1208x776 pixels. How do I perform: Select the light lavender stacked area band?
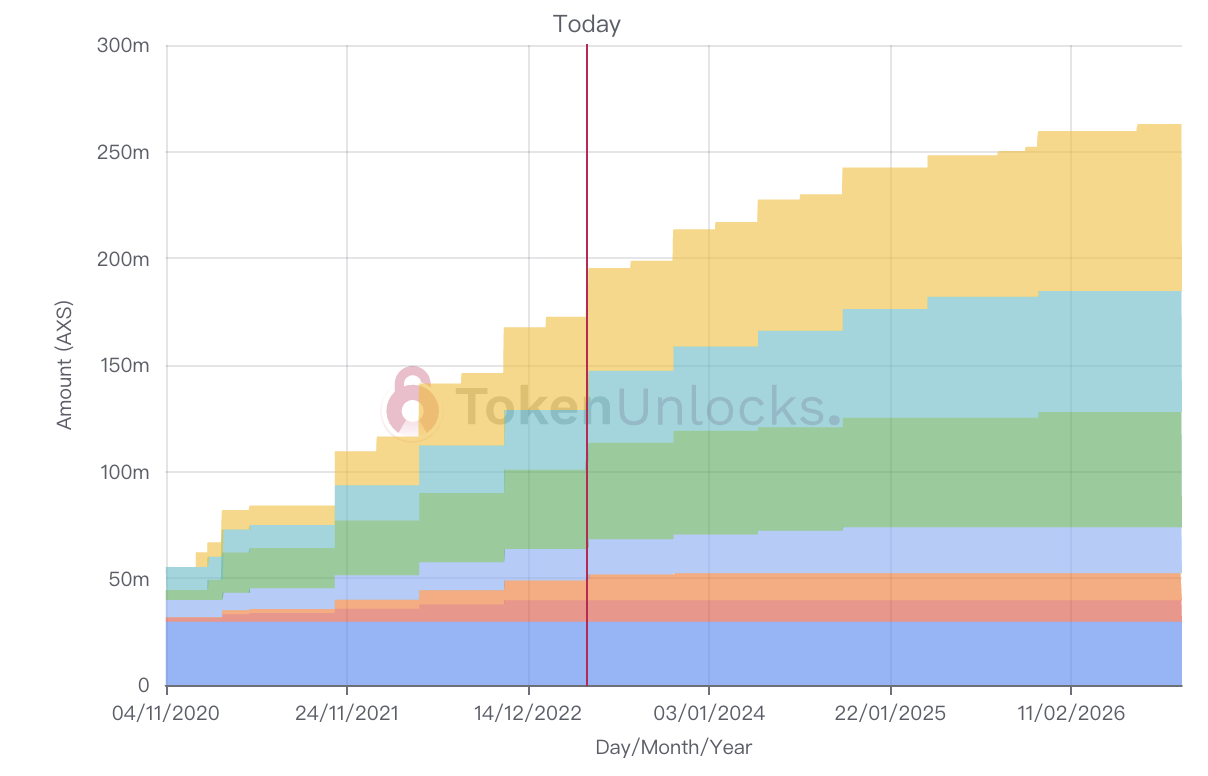pyautogui.click(x=900, y=550)
